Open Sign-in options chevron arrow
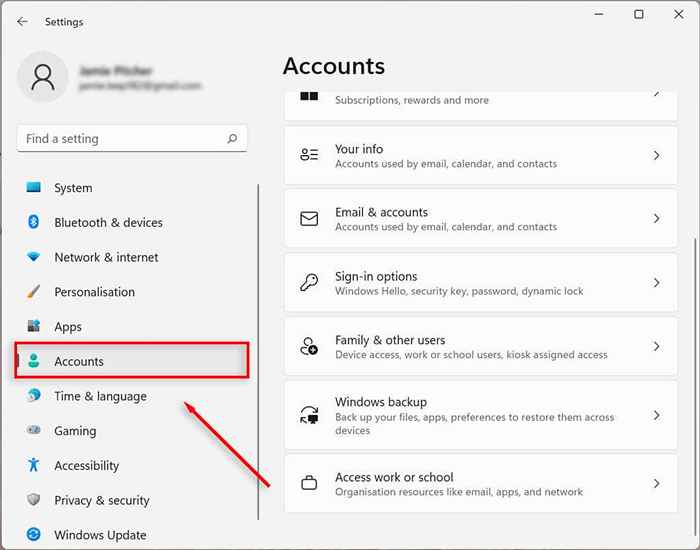Viewport: 700px width, 550px height. 657,283
